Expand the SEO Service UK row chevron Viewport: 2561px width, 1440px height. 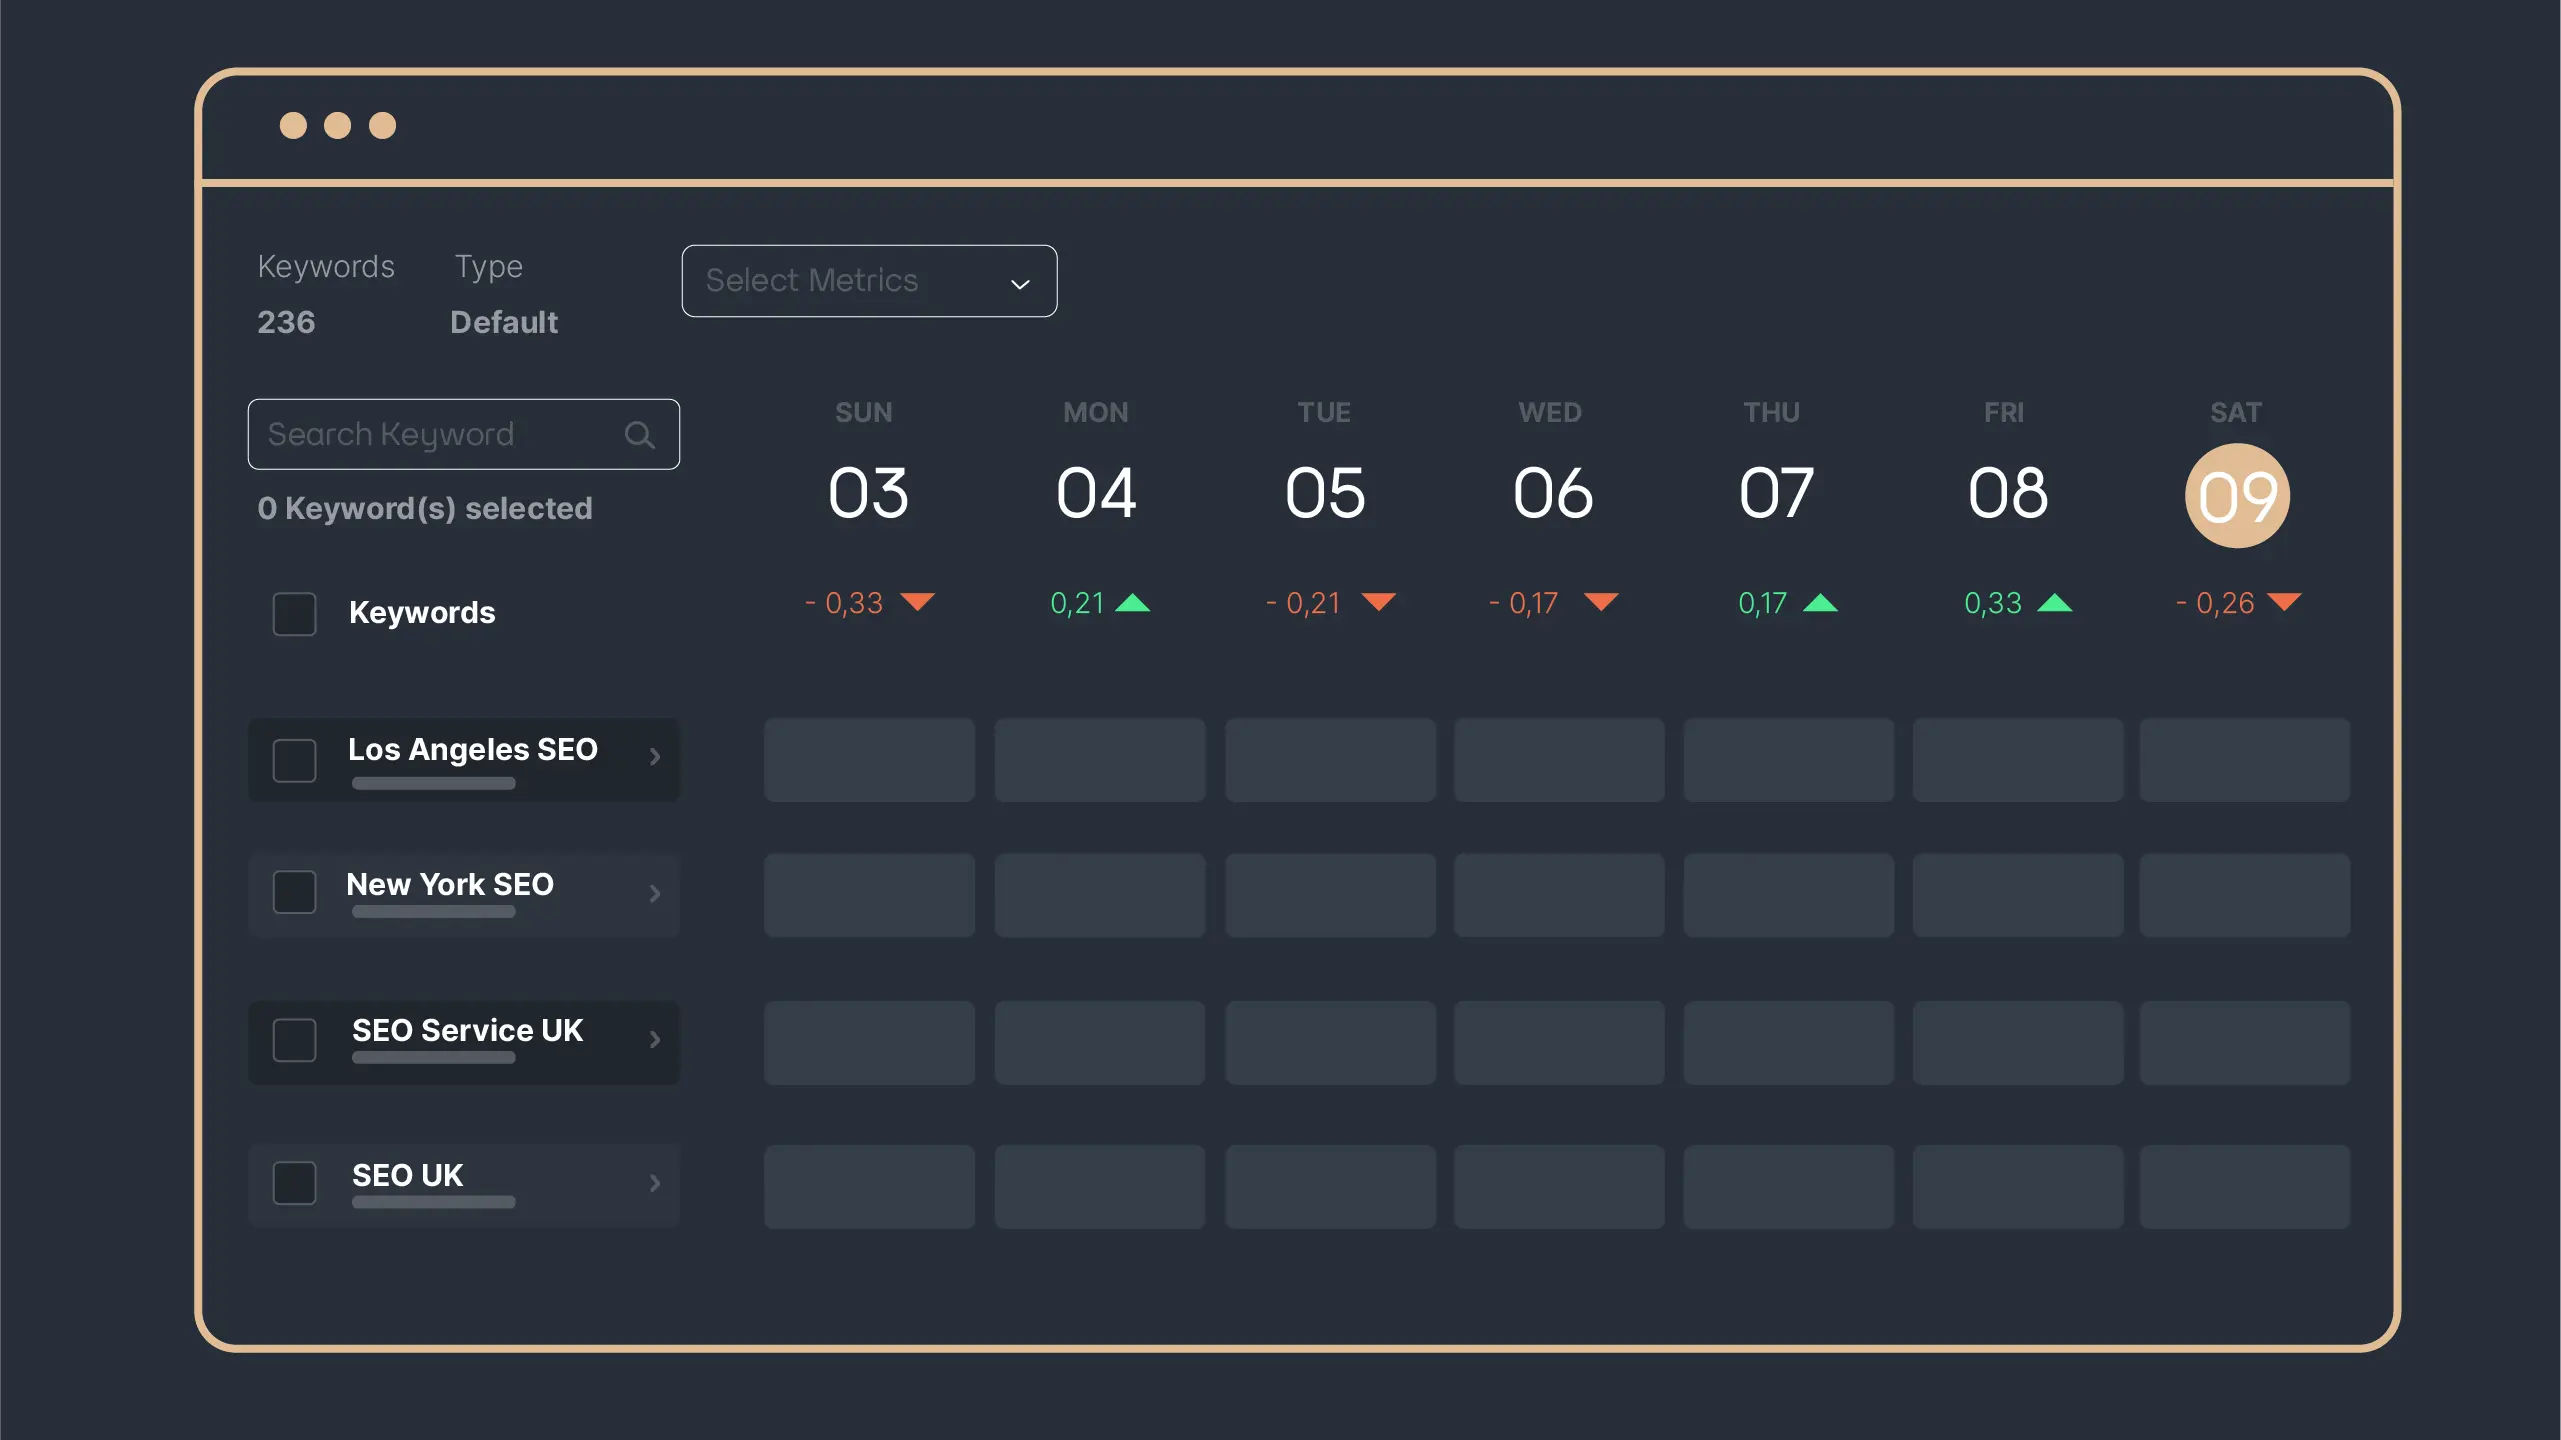(654, 1040)
